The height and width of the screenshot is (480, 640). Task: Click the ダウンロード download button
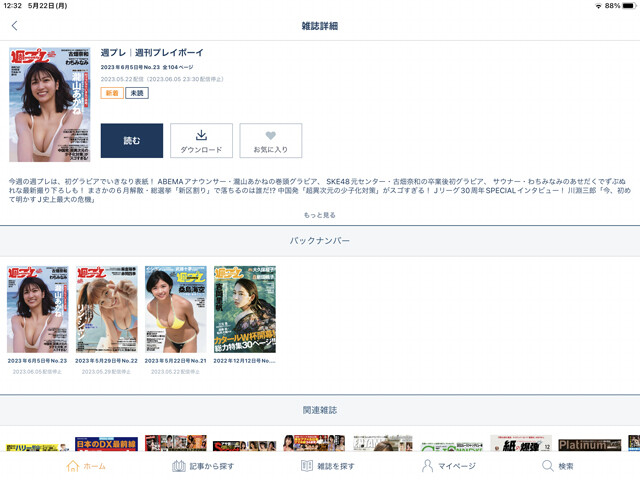click(201, 140)
